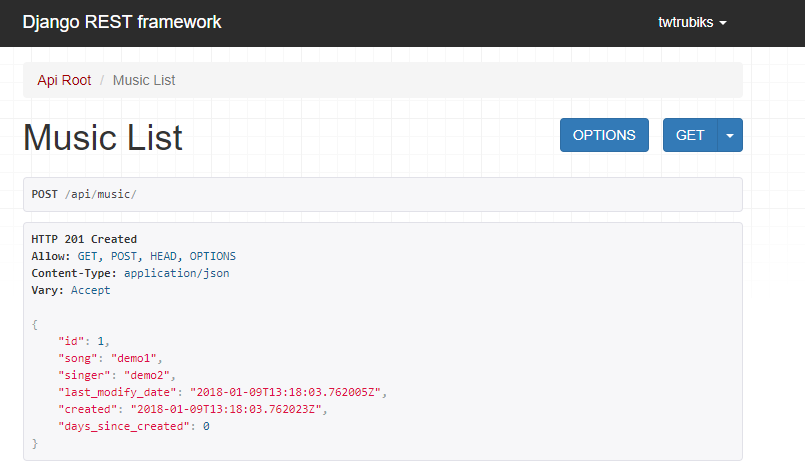The height and width of the screenshot is (470, 805).
Task: Click the closing brace of JSON response
Action: click(x=35, y=443)
